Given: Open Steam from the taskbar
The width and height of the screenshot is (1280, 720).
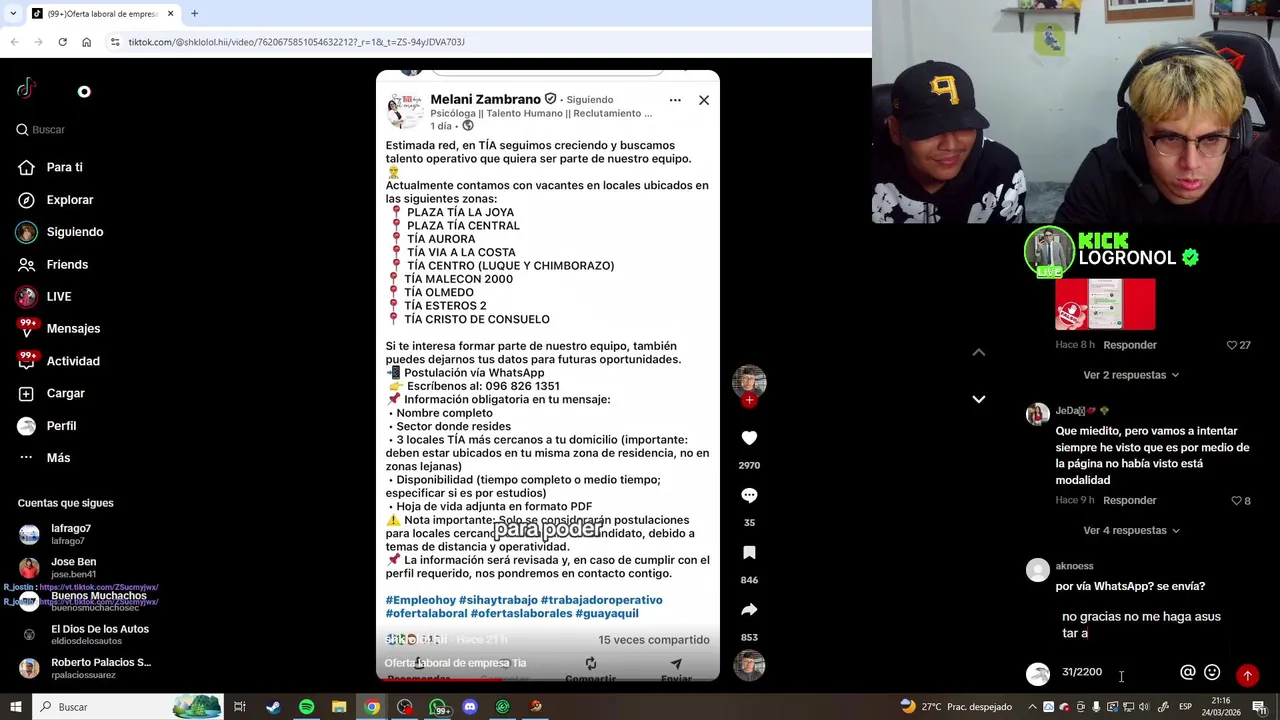Looking at the screenshot, I should tap(273, 707).
